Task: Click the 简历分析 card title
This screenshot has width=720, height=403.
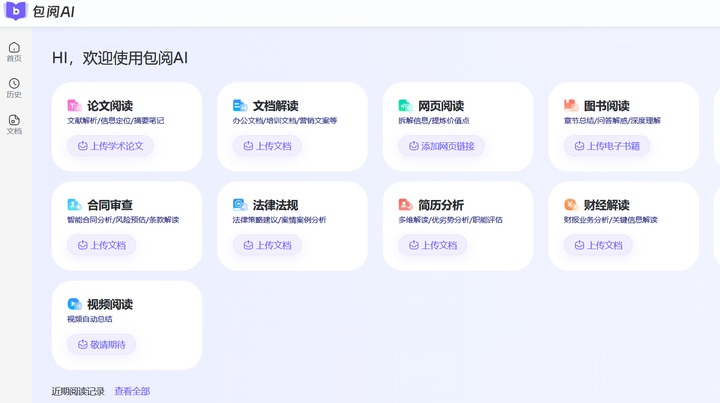Action: coord(441,205)
